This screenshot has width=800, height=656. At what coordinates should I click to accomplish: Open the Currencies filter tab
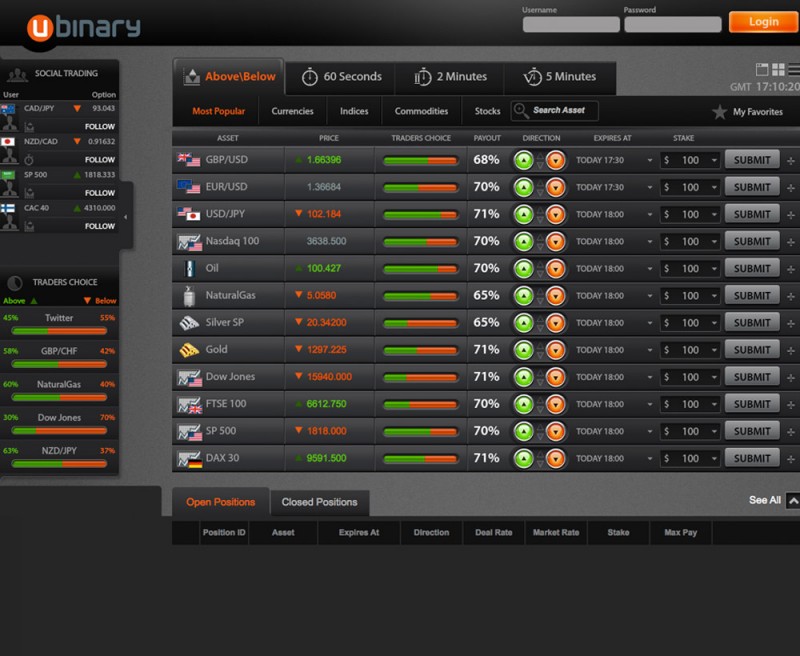(x=292, y=111)
